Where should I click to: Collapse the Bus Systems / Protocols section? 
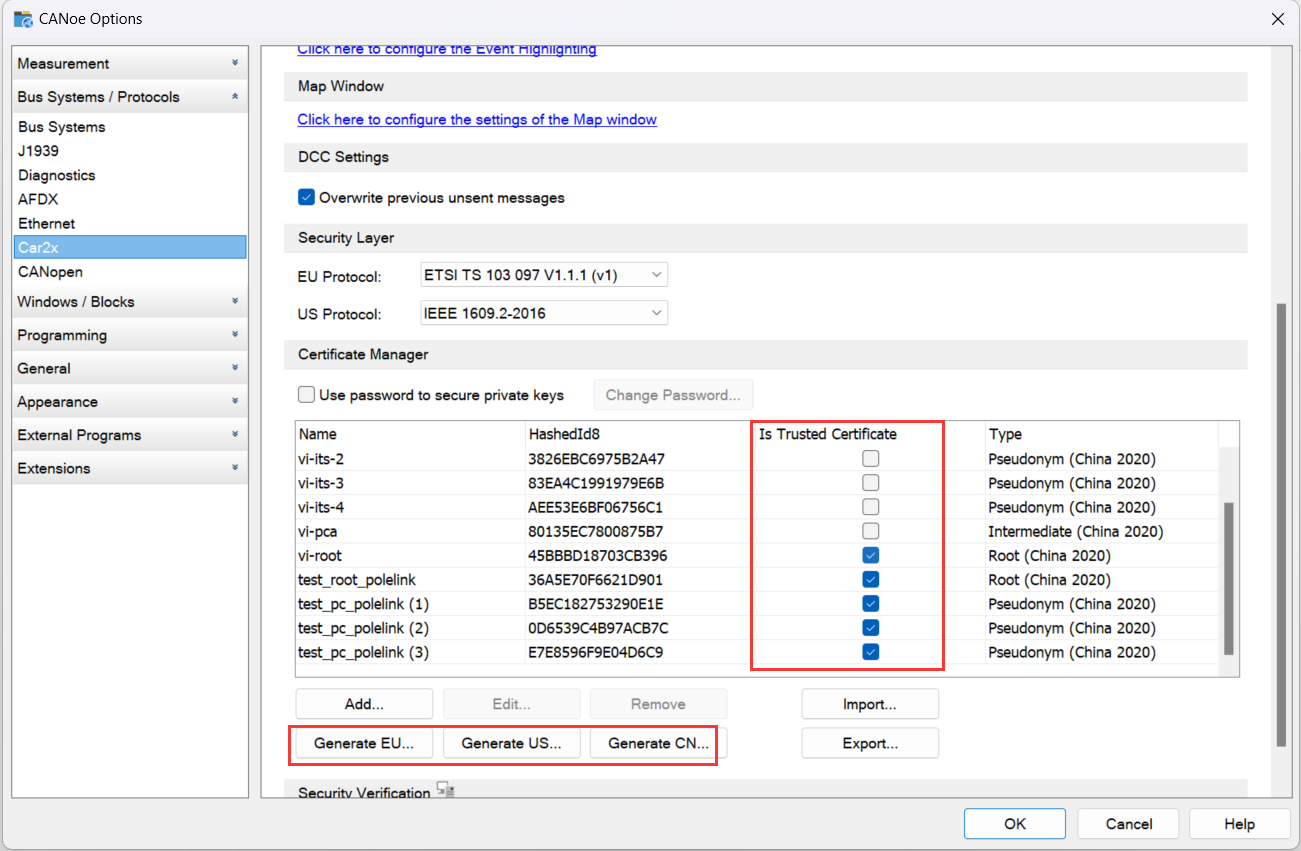(x=235, y=97)
